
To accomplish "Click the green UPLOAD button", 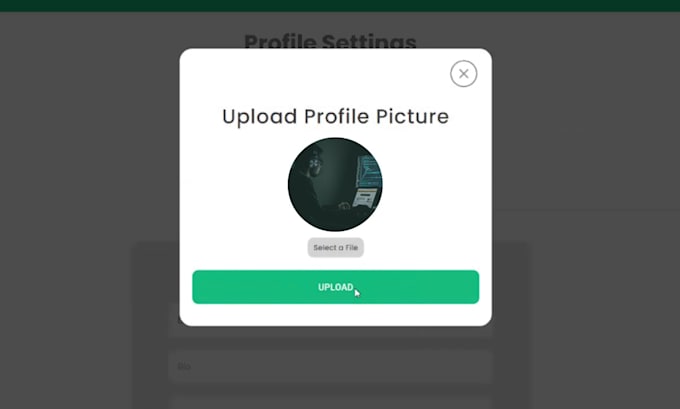I will point(336,287).
